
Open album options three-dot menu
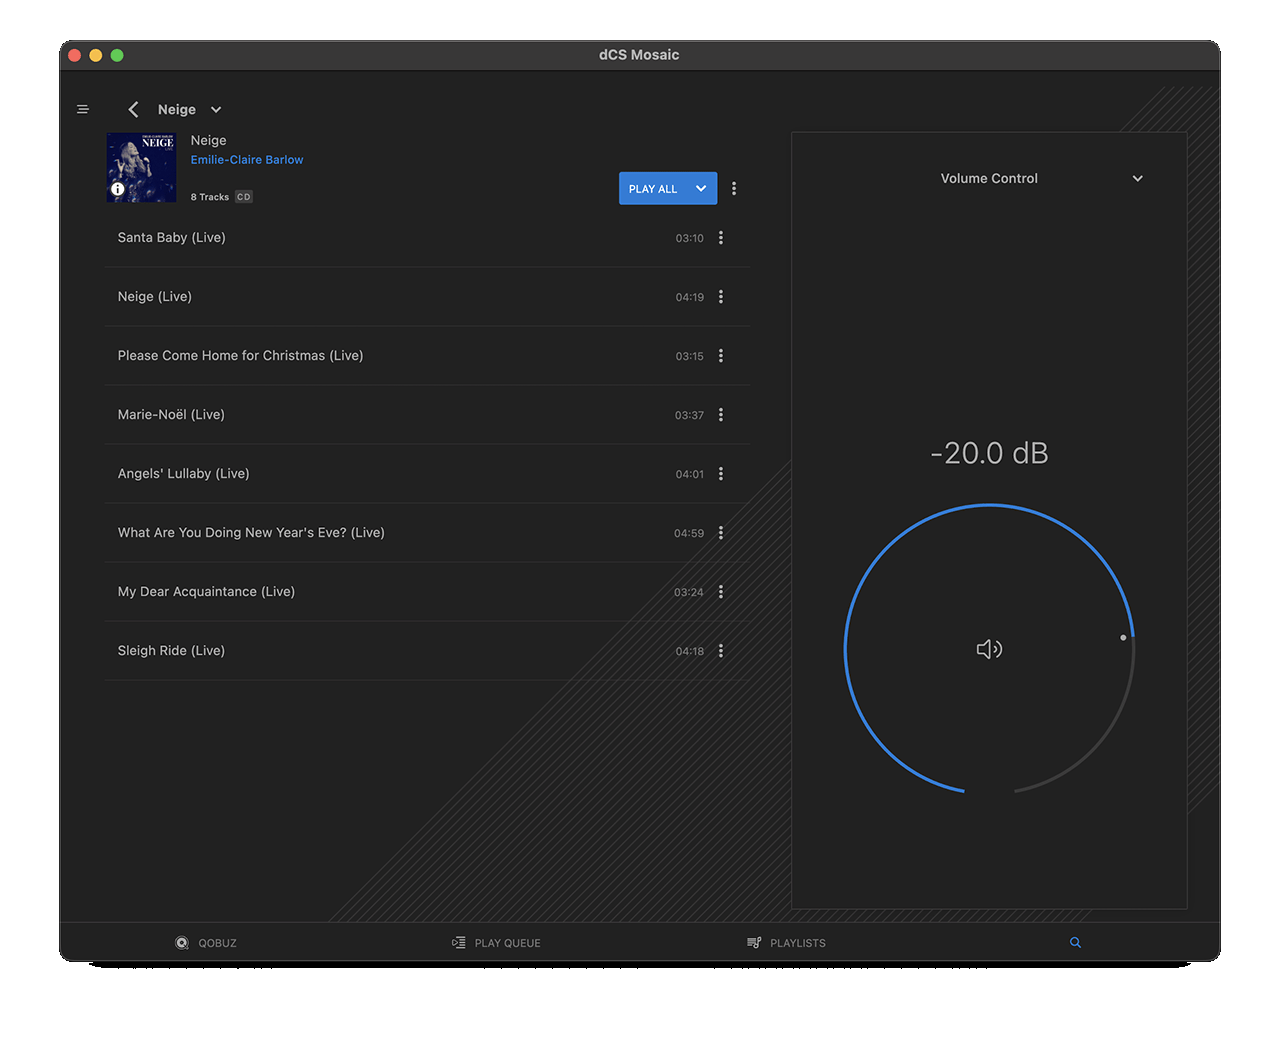(x=734, y=189)
